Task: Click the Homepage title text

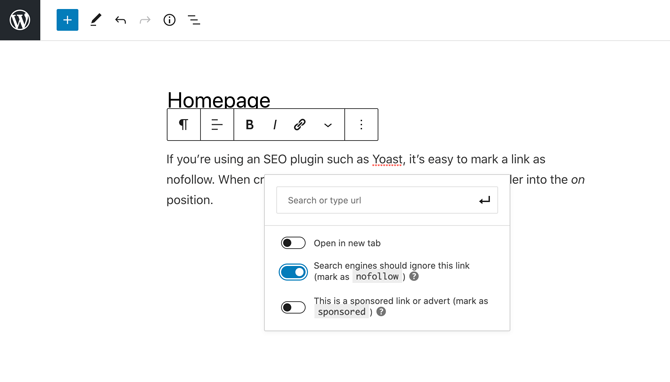Action: tap(219, 100)
